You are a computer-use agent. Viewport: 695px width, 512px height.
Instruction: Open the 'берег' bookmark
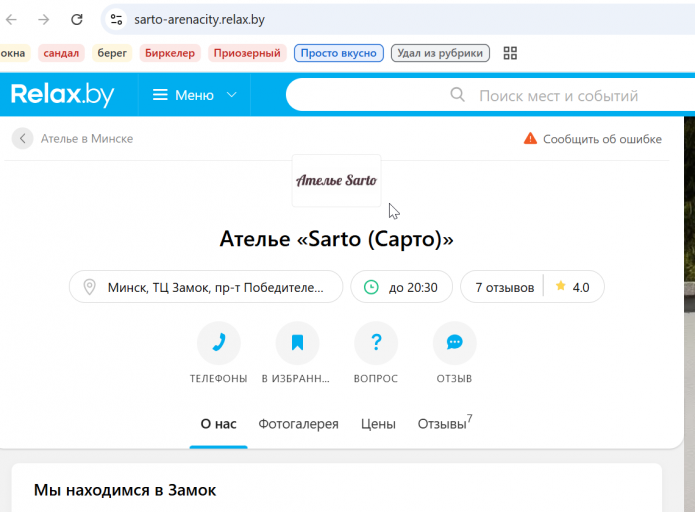point(112,53)
